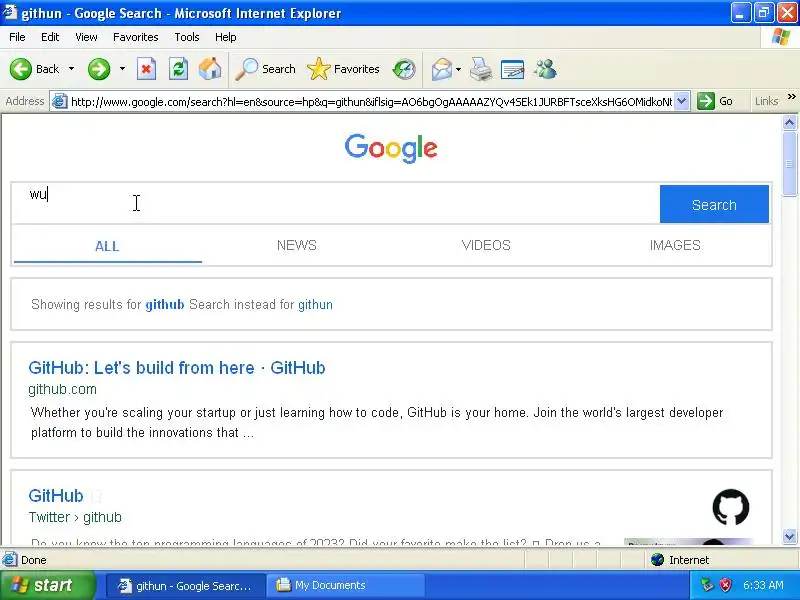Select the ALL results tab
Screen dimensions: 800x600
click(x=107, y=246)
